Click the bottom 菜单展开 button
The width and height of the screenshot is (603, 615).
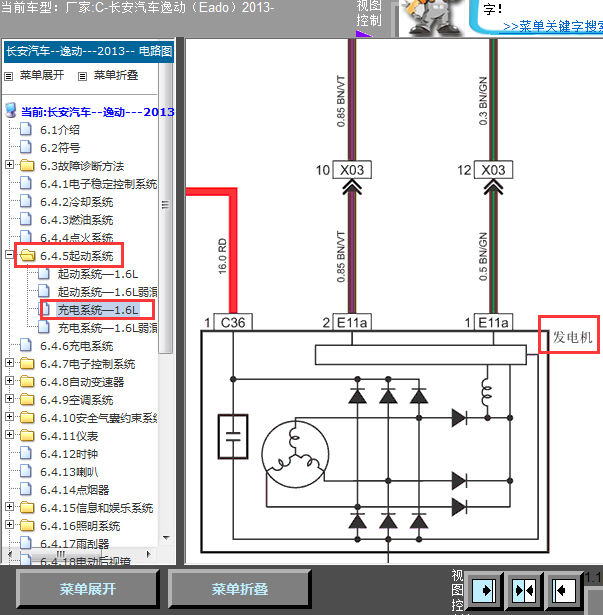click(x=87, y=589)
